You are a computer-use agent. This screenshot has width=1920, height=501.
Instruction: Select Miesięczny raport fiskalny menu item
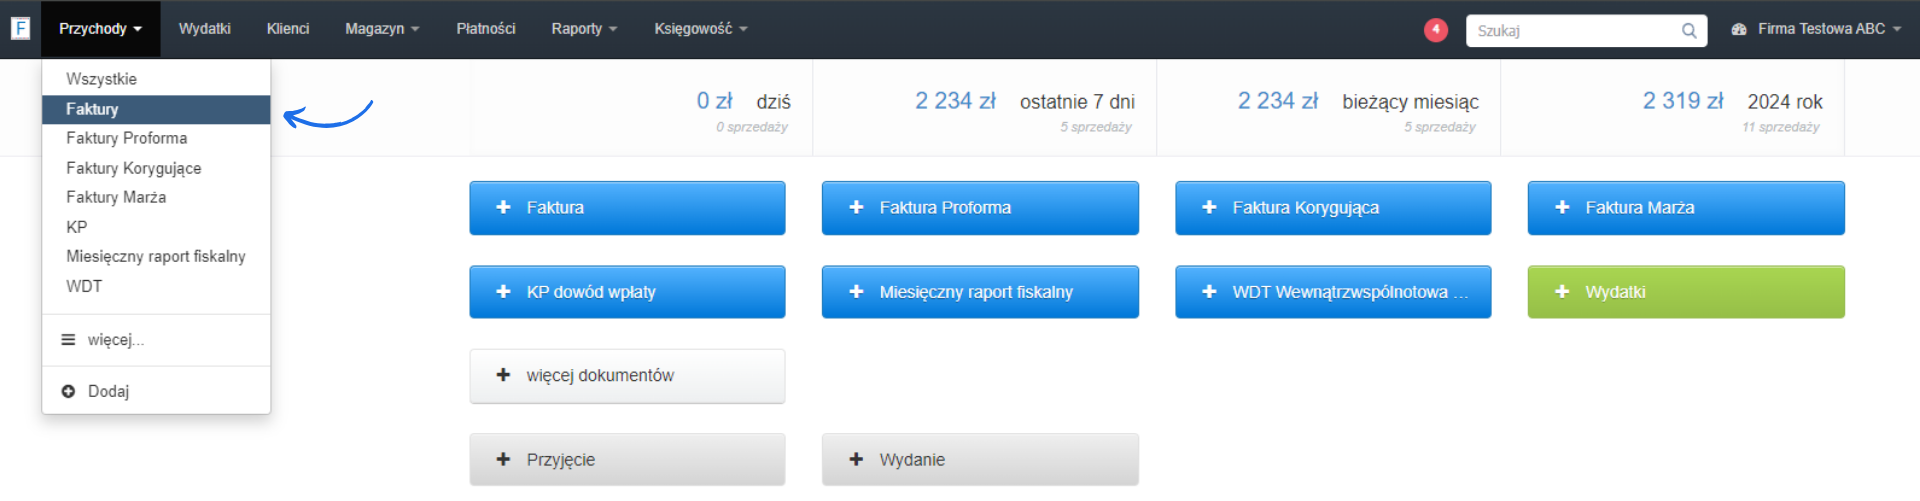[155, 256]
